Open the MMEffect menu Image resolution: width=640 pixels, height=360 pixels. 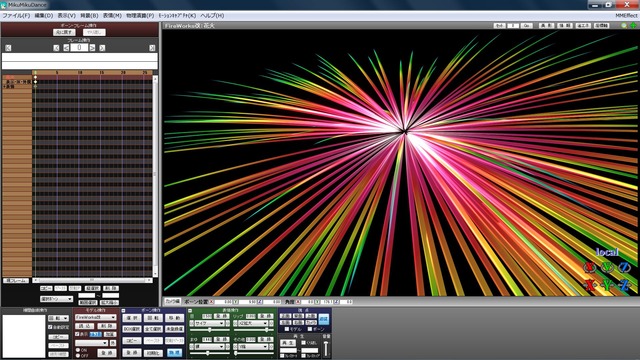click(x=626, y=16)
